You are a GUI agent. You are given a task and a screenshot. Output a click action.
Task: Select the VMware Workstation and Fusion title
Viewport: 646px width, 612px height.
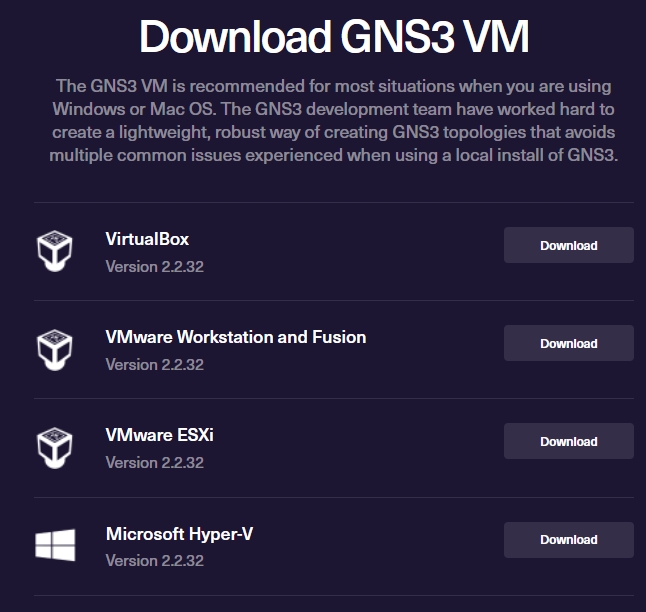(236, 337)
